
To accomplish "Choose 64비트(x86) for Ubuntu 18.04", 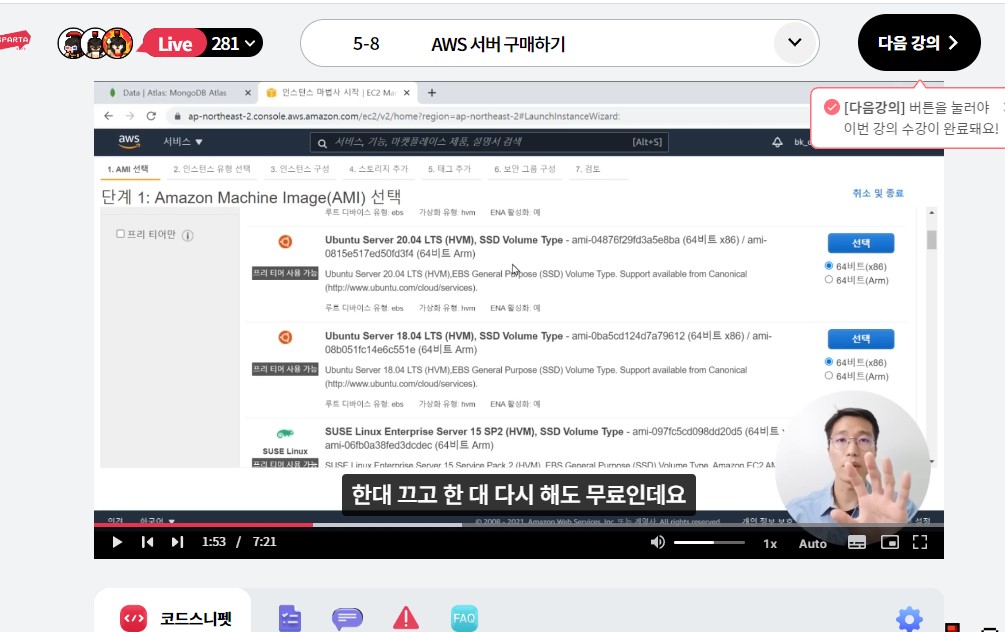I will tap(829, 362).
